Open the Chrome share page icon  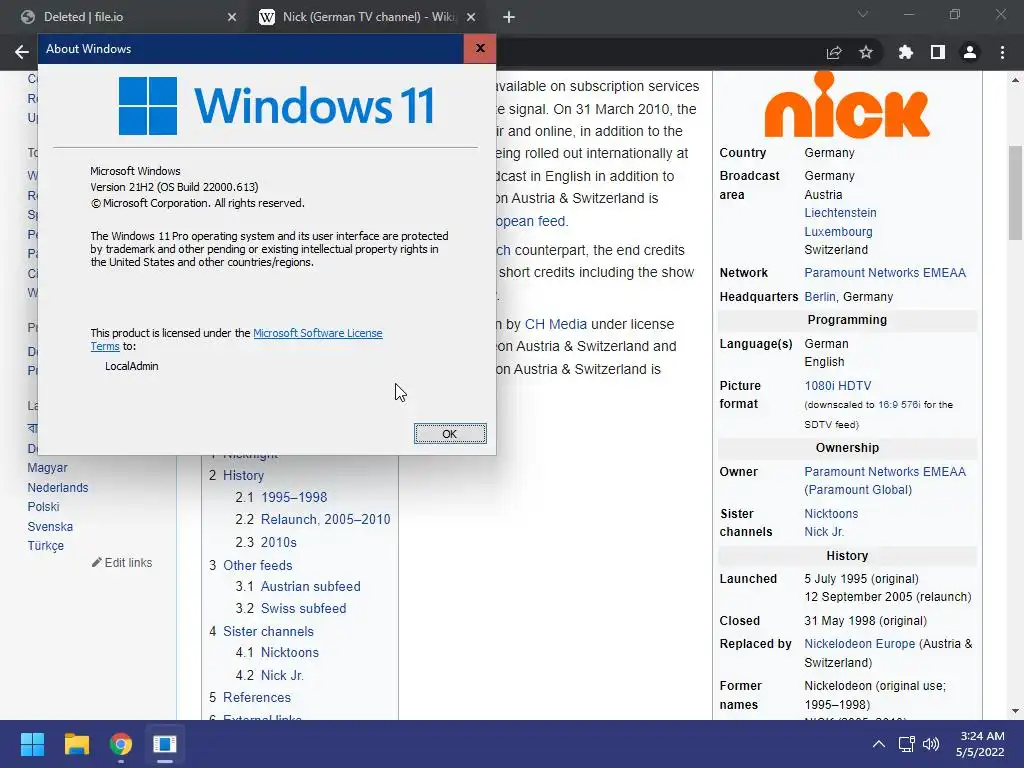coord(834,53)
